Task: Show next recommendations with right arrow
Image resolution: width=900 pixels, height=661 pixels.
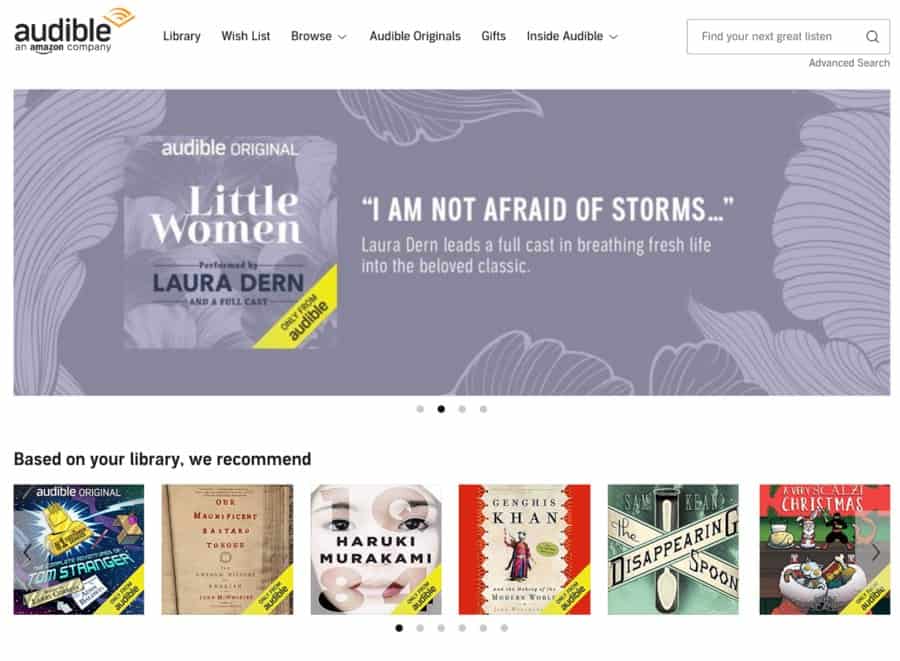Action: coord(875,552)
